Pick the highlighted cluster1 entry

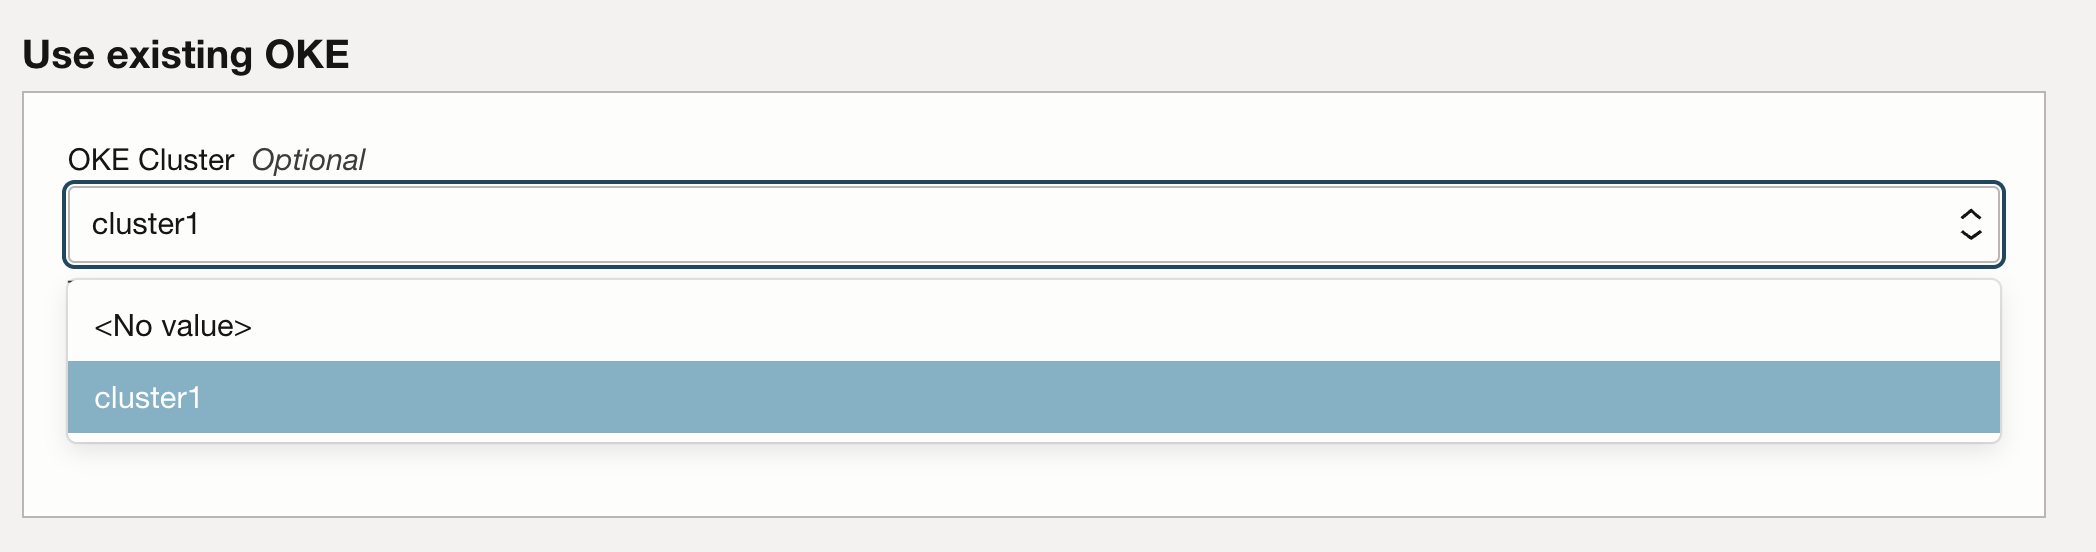click(148, 398)
